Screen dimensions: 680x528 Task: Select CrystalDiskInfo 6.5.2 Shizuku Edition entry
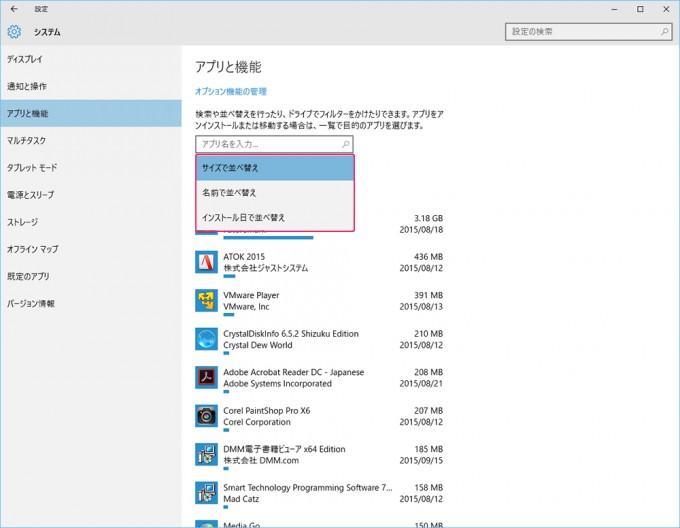[291, 334]
